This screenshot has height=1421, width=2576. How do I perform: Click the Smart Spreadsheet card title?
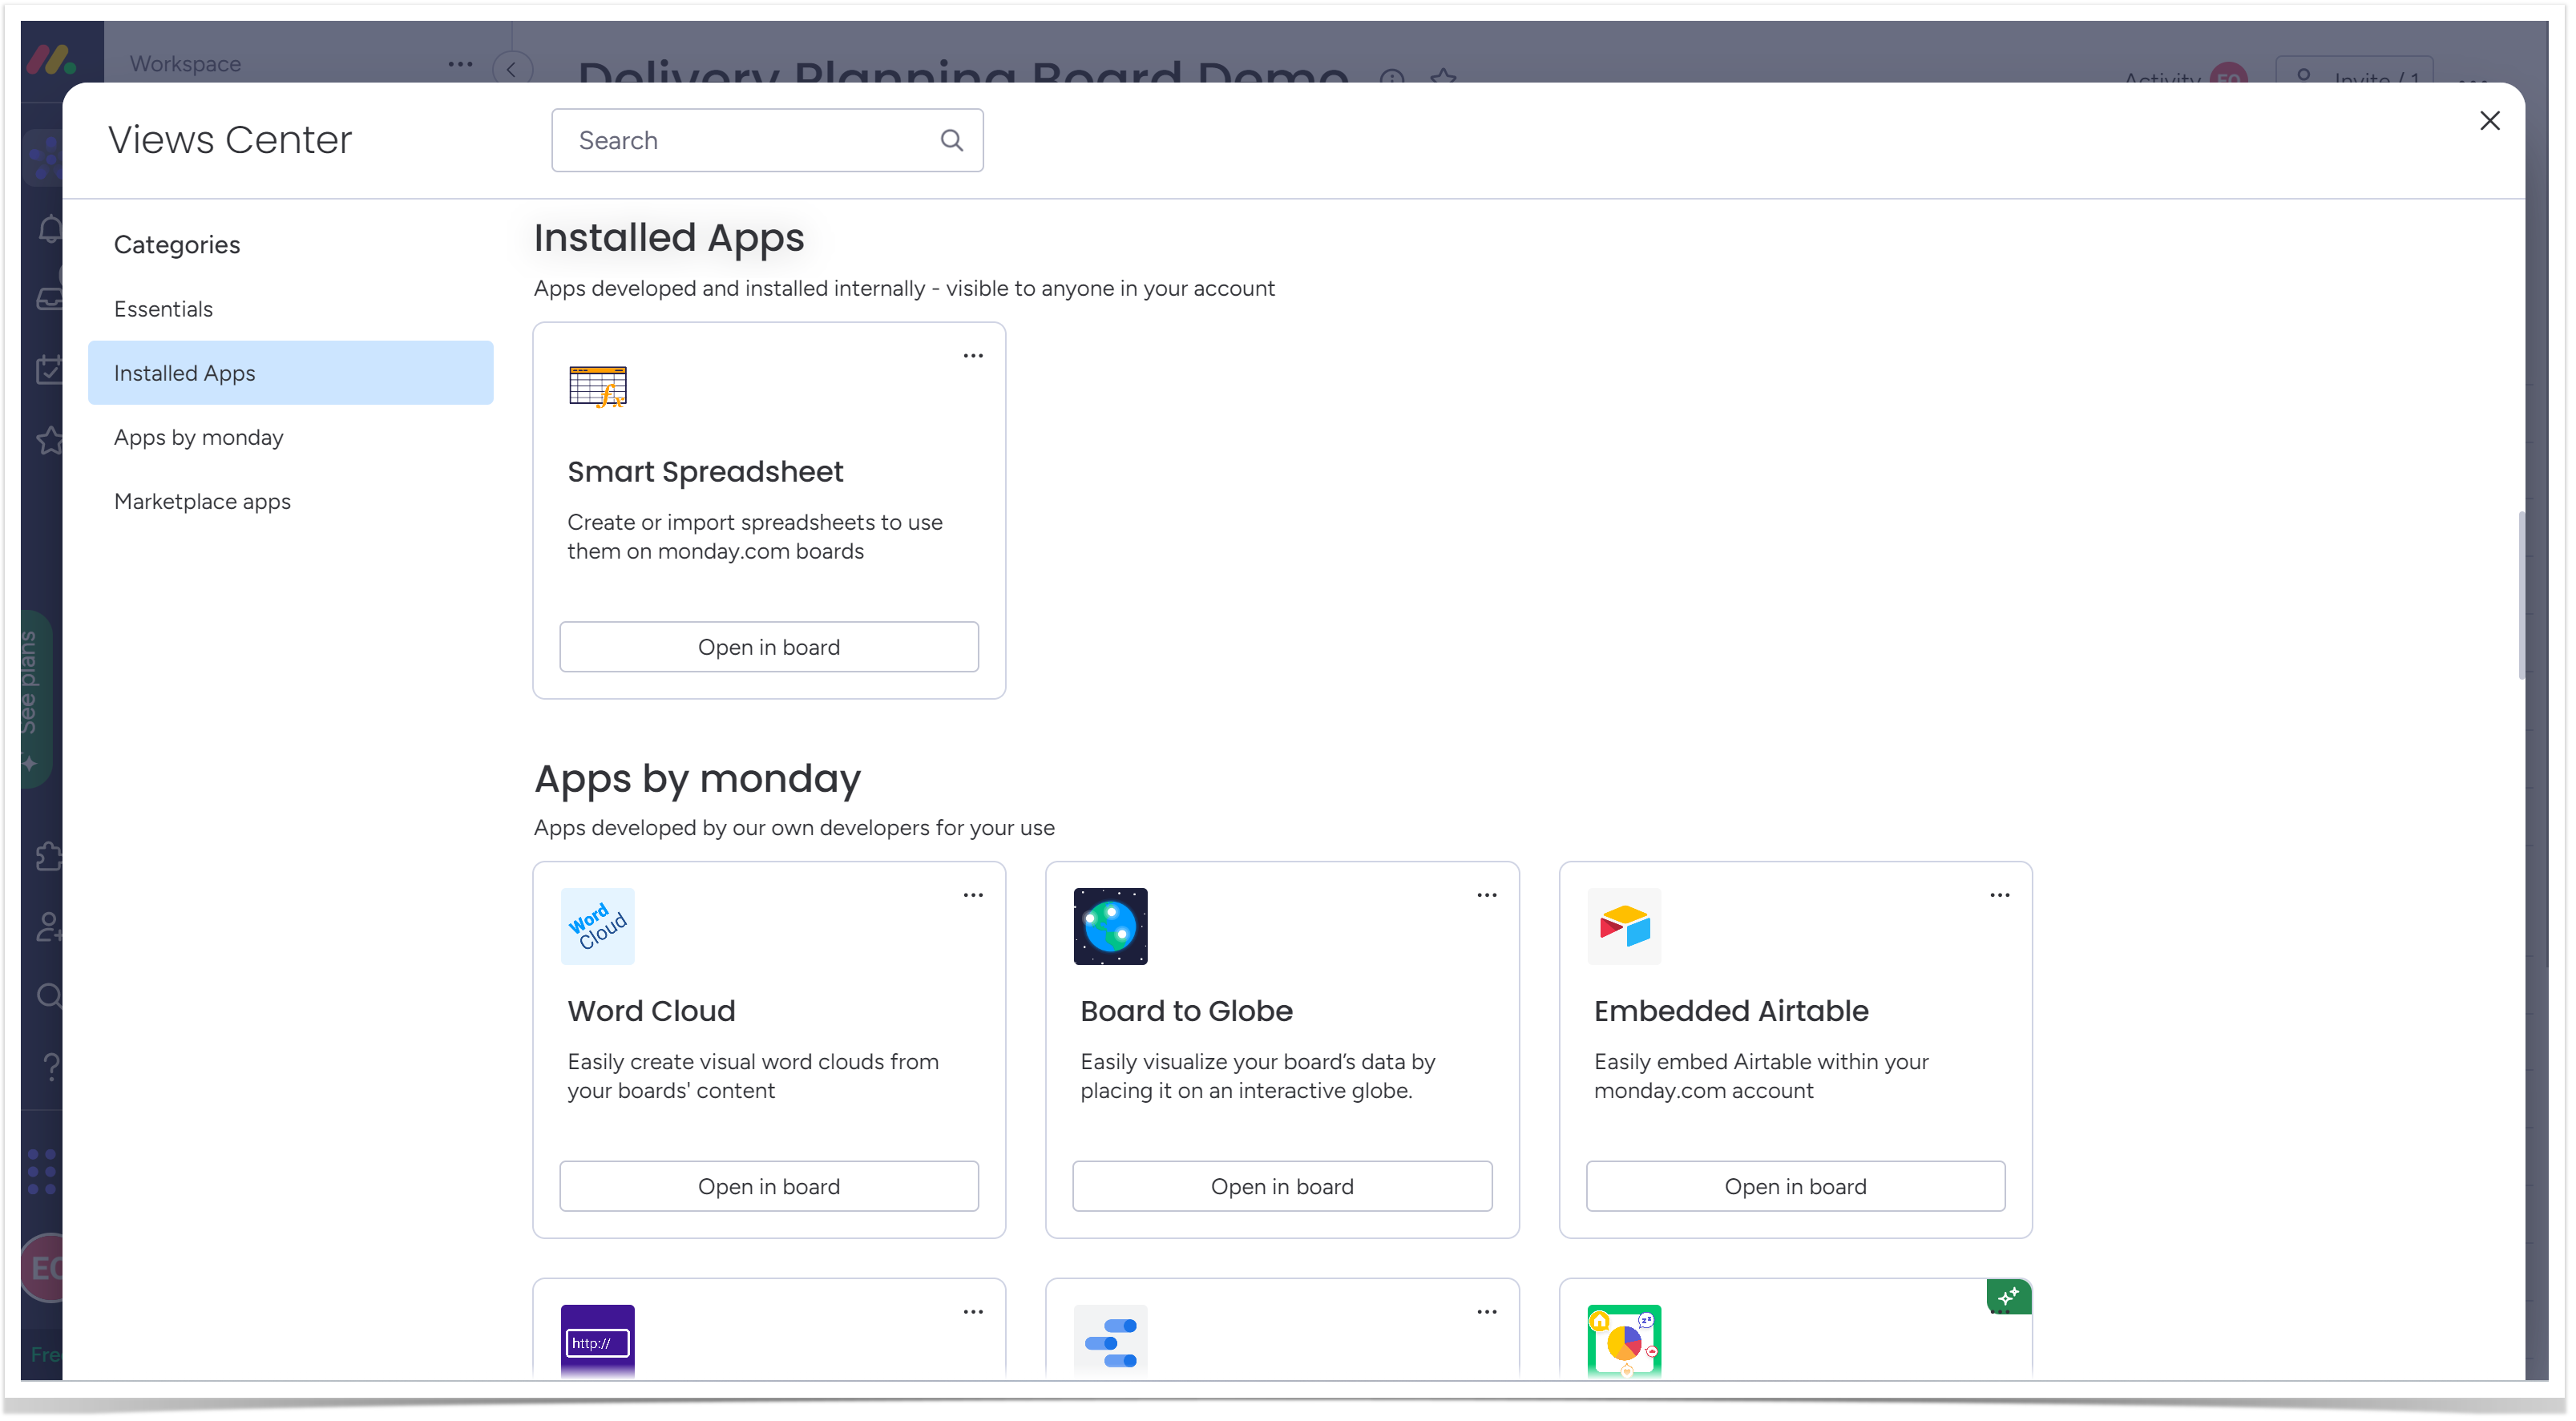coord(705,472)
